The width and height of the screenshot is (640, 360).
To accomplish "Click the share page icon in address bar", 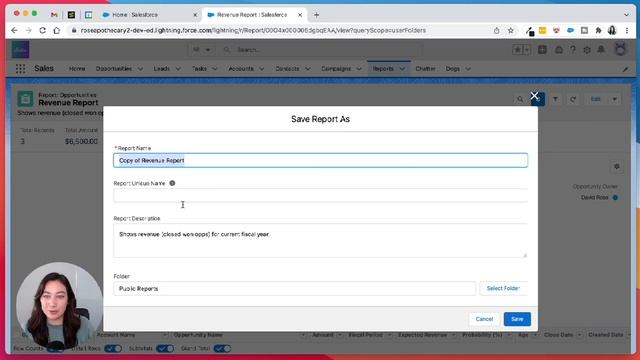I will 496,31.
